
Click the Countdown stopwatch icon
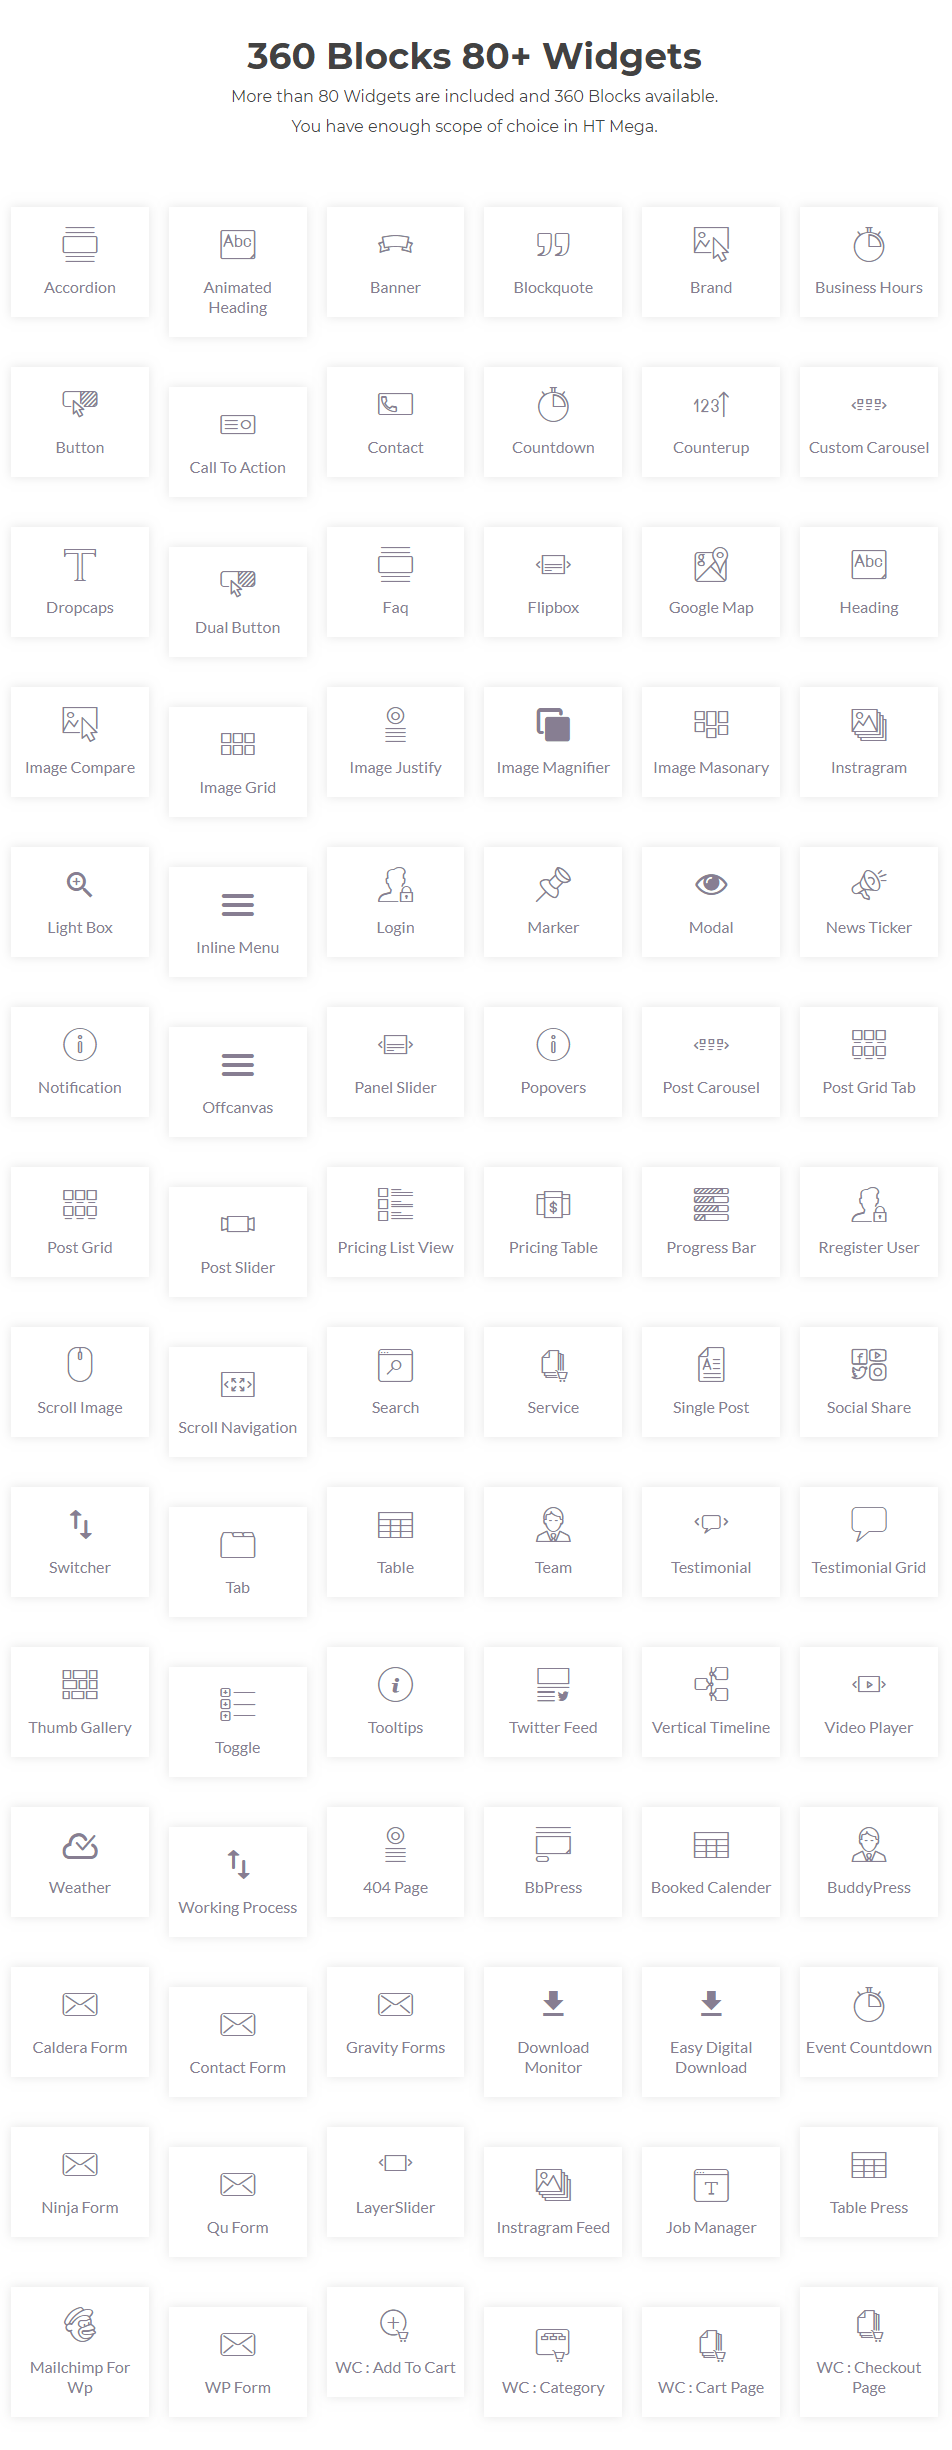[x=553, y=404]
